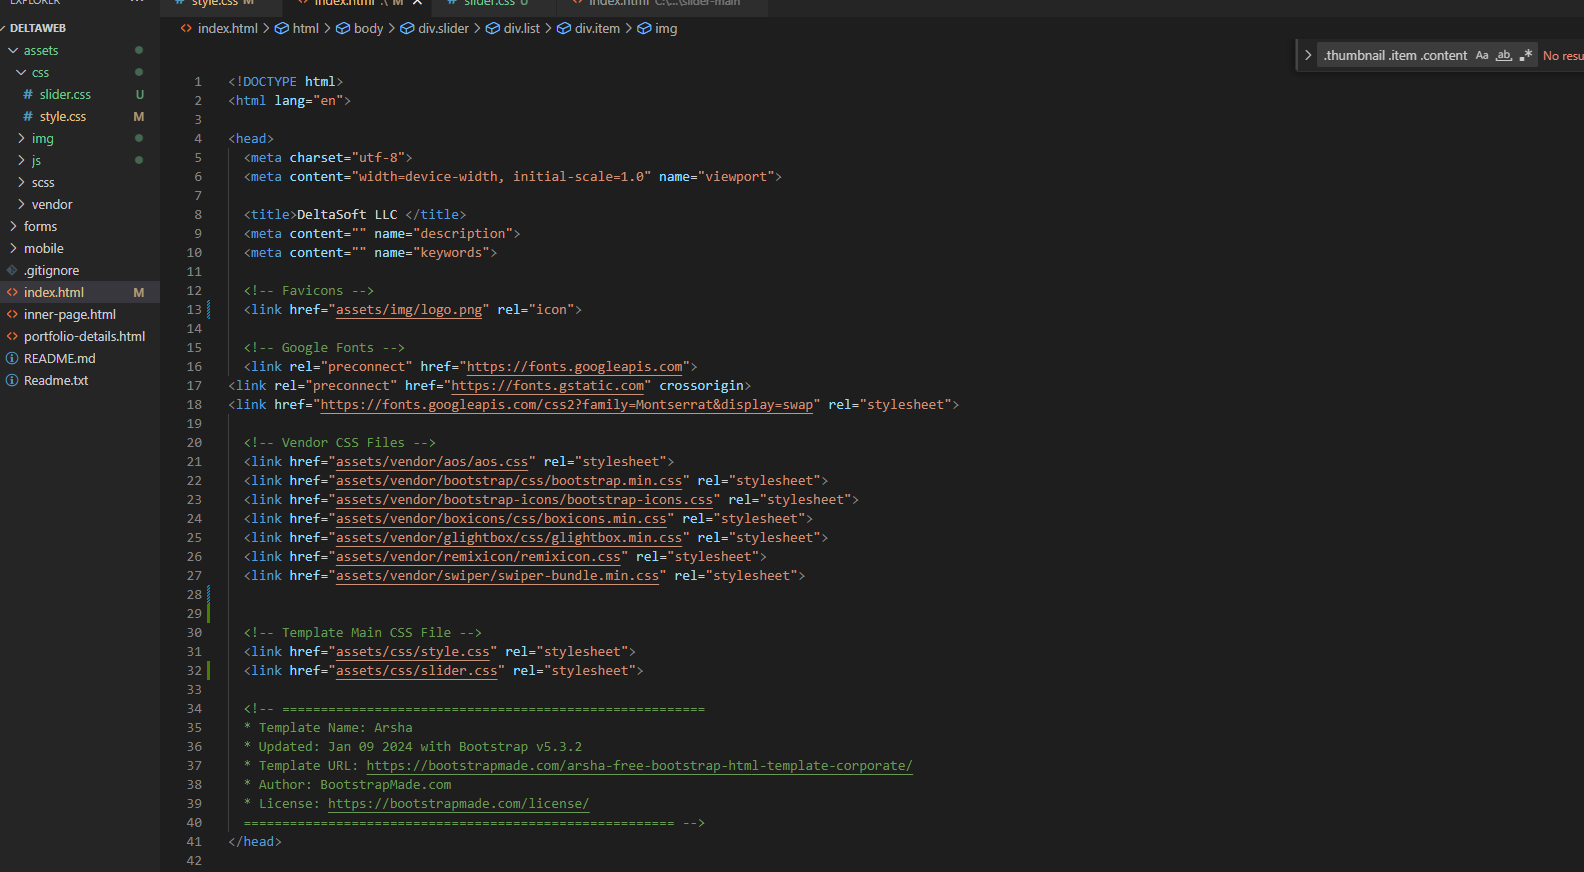
Task: Follow the https://fonts.googleapis.com preconnect link
Action: (574, 367)
